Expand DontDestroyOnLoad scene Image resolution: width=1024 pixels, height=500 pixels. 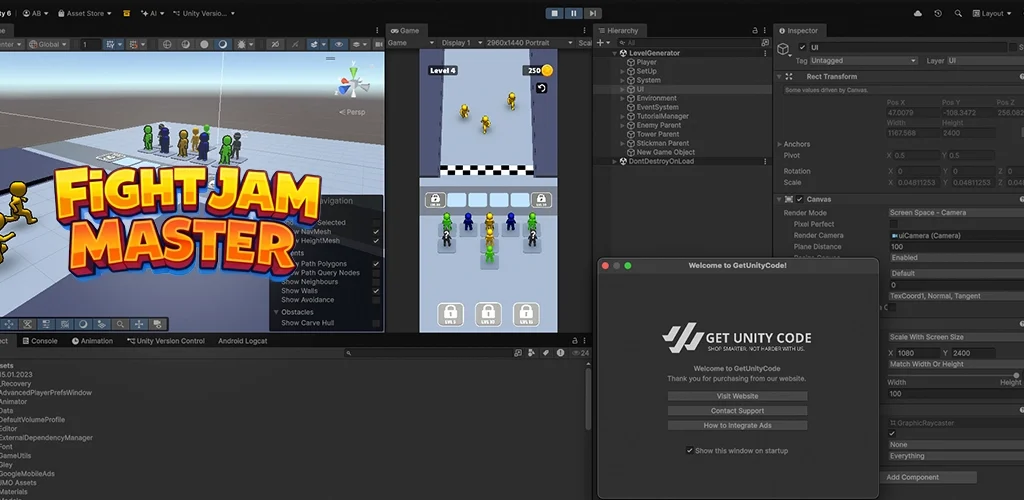pos(615,161)
